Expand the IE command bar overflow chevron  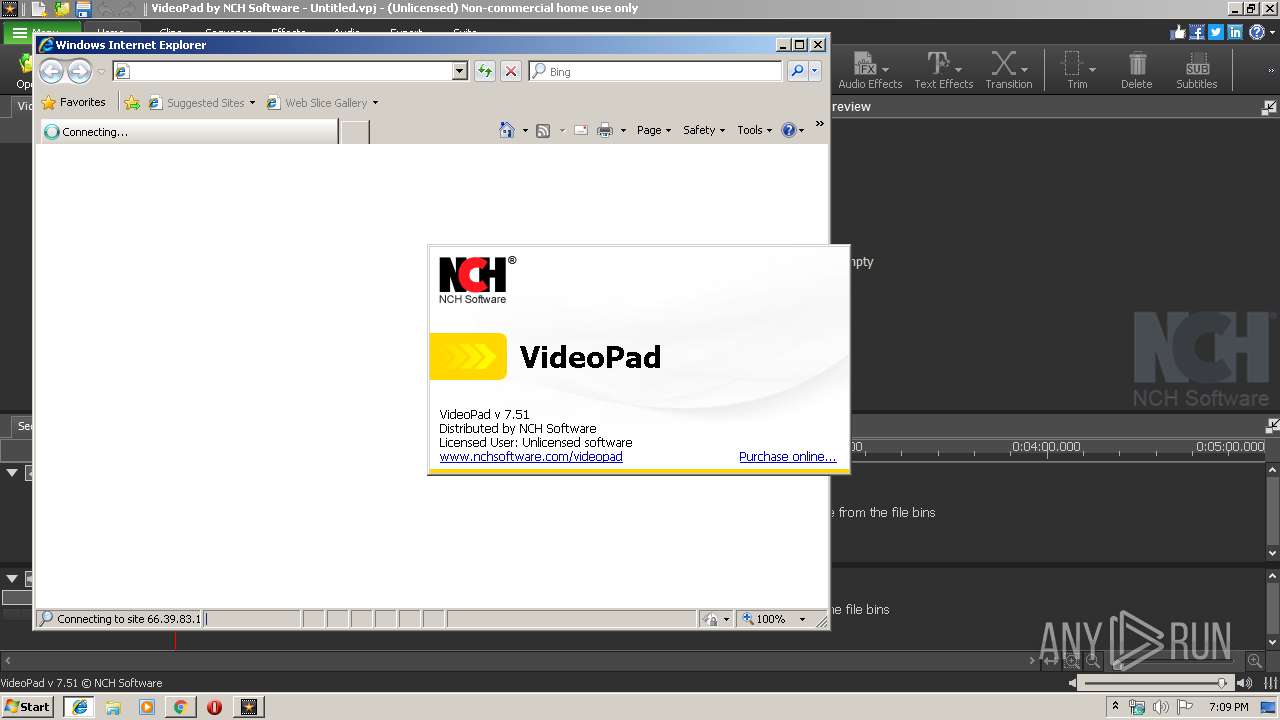(819, 124)
